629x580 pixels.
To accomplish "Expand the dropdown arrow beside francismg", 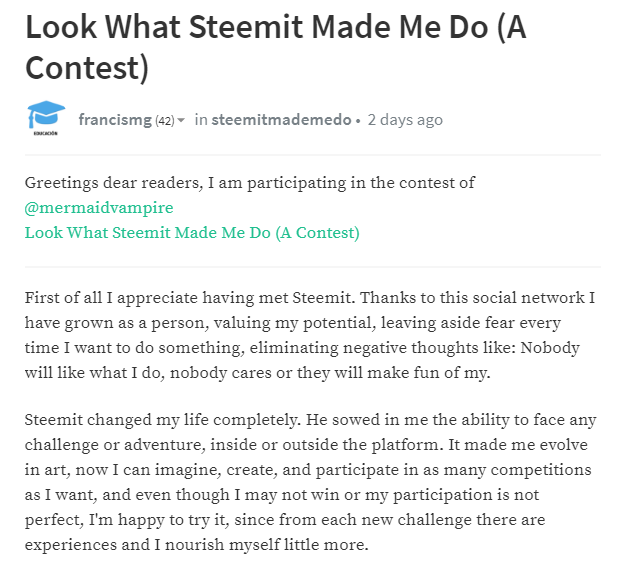I will (x=181, y=120).
